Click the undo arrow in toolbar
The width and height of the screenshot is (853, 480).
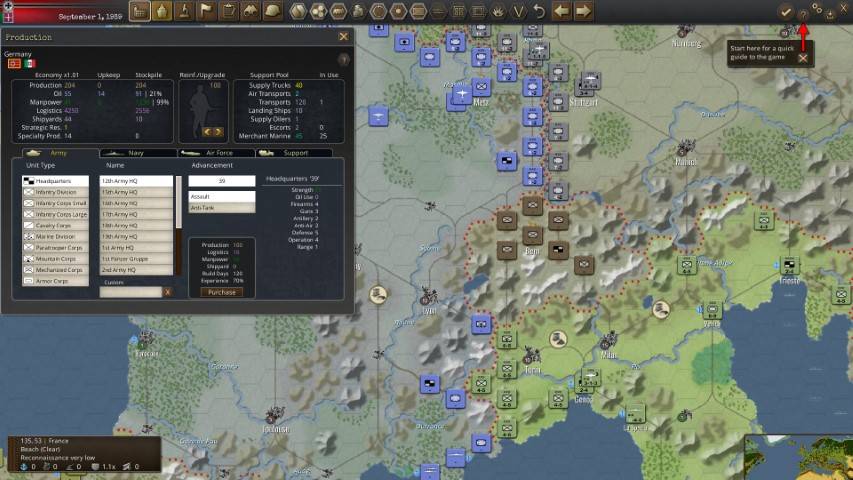pyautogui.click(x=539, y=11)
